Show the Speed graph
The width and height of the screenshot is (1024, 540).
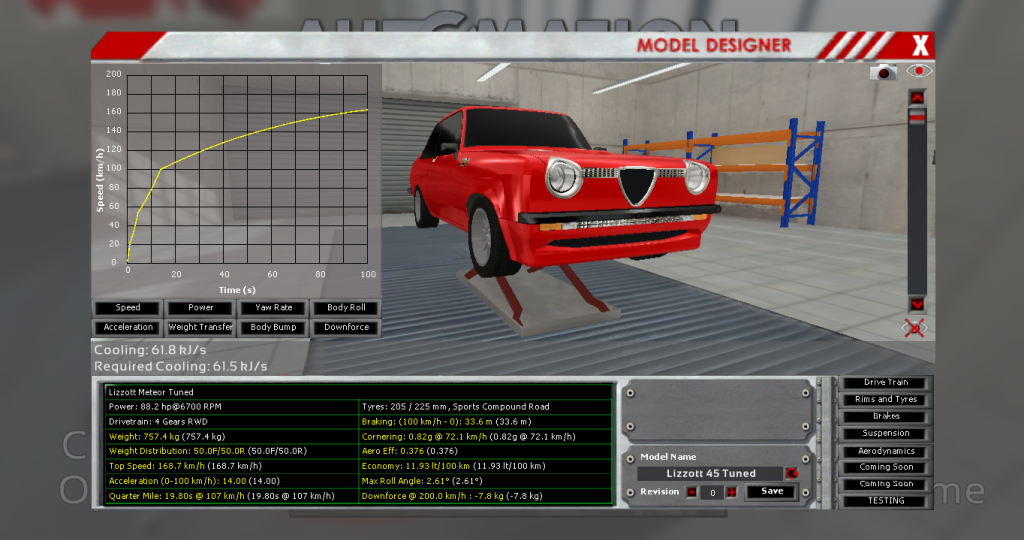point(128,308)
